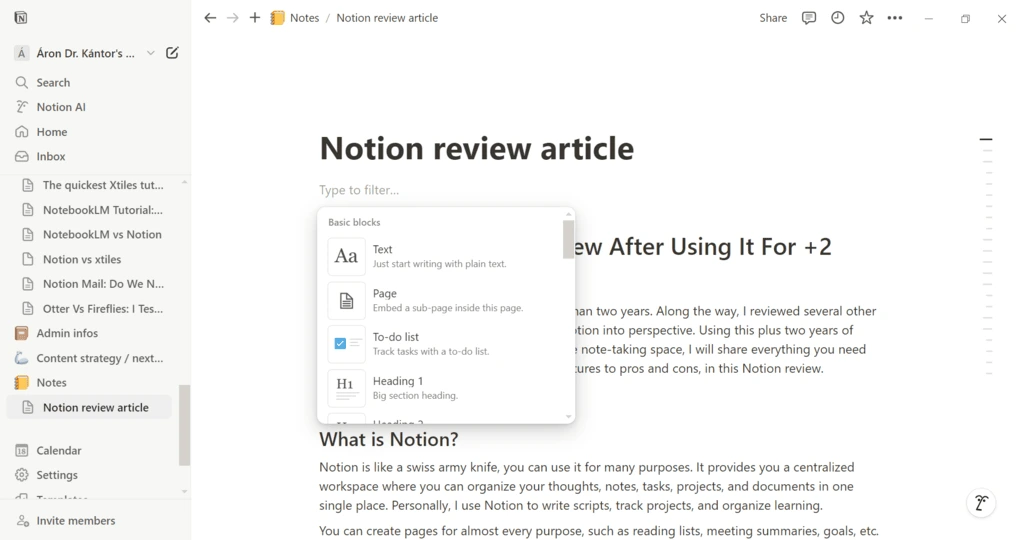1020x540 pixels.
Task: Click the Aa Text block icon
Action: [x=346, y=256]
